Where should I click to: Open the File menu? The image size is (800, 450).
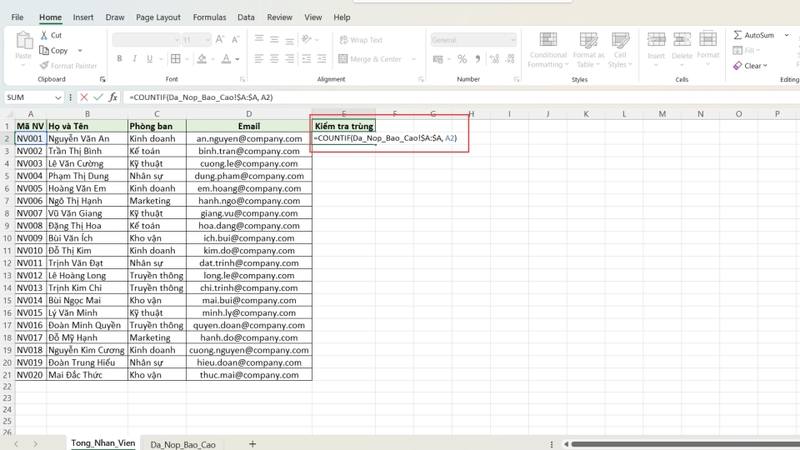pos(17,17)
